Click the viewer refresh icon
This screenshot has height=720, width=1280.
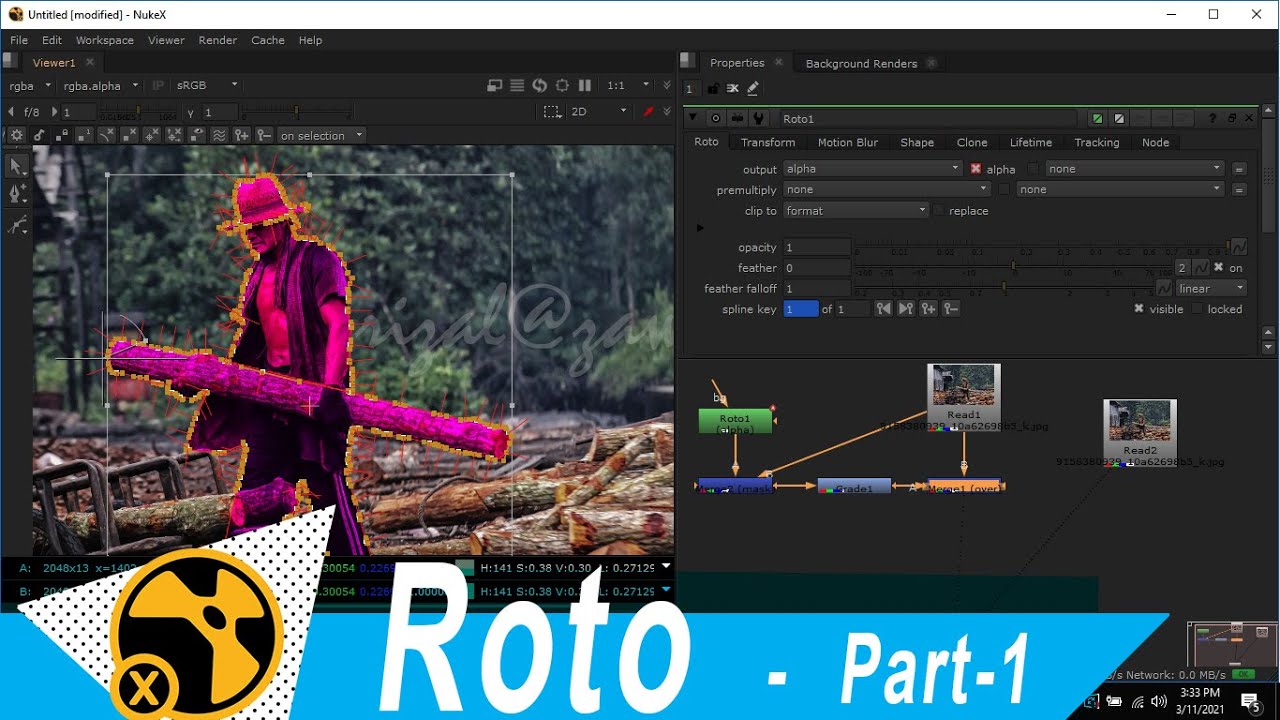540,86
